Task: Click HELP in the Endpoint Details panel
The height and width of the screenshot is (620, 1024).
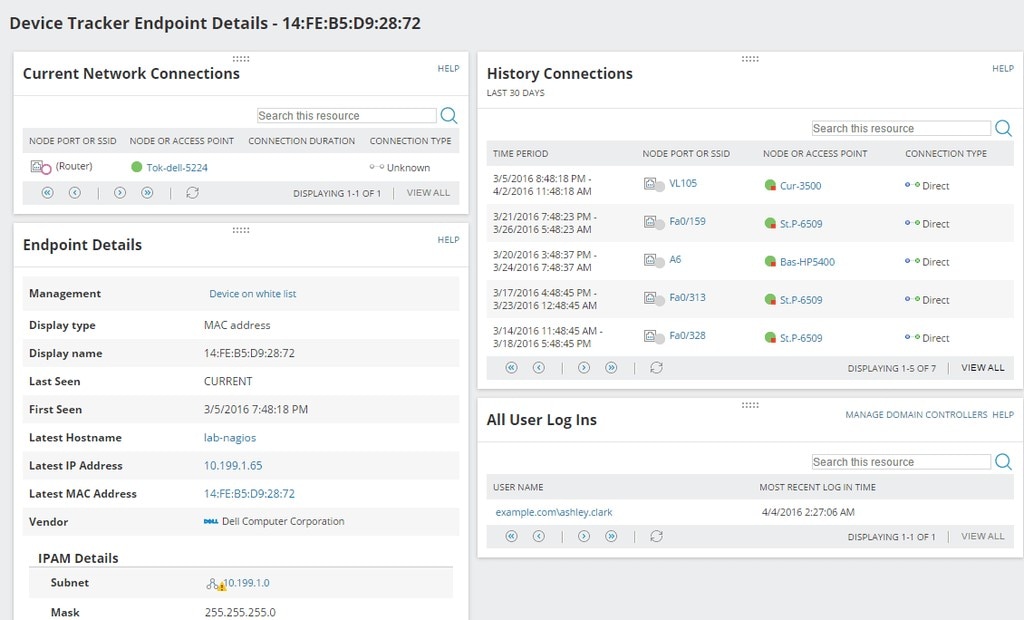Action: point(448,239)
